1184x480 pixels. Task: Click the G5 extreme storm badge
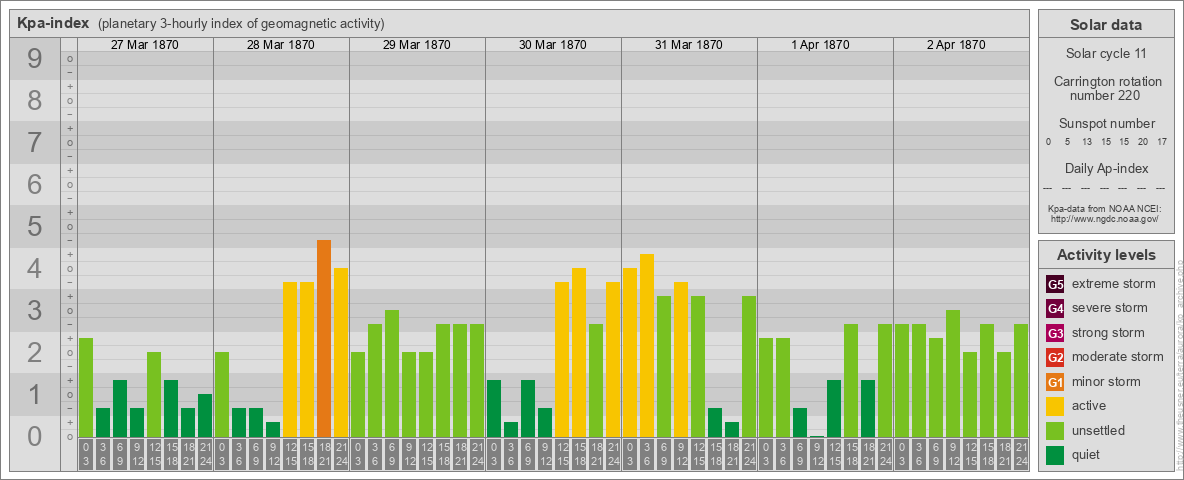[x=1055, y=284]
